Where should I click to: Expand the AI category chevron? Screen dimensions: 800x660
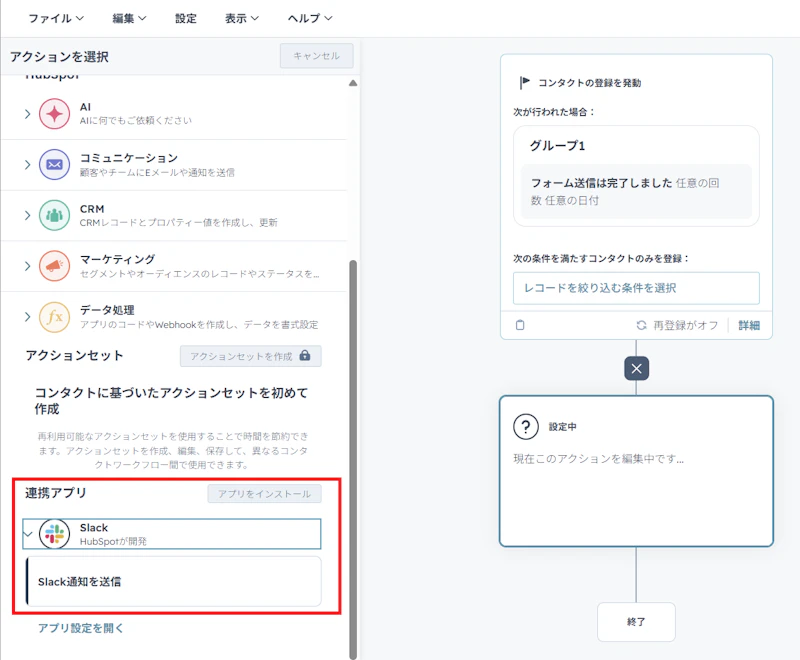tap(28, 114)
